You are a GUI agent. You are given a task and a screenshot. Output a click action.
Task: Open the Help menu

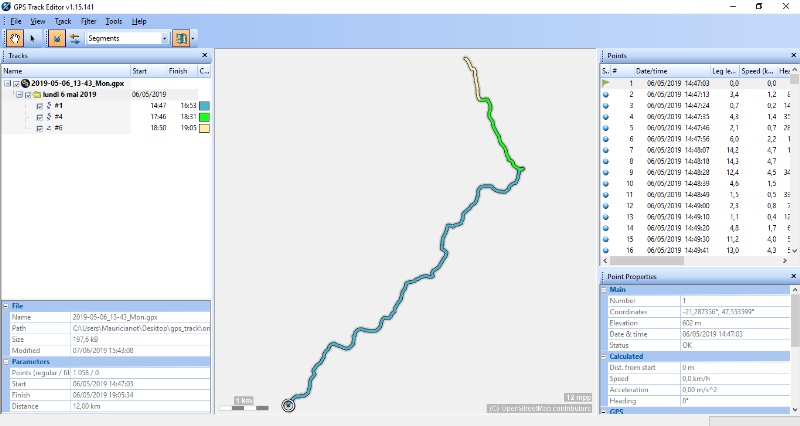(139, 21)
